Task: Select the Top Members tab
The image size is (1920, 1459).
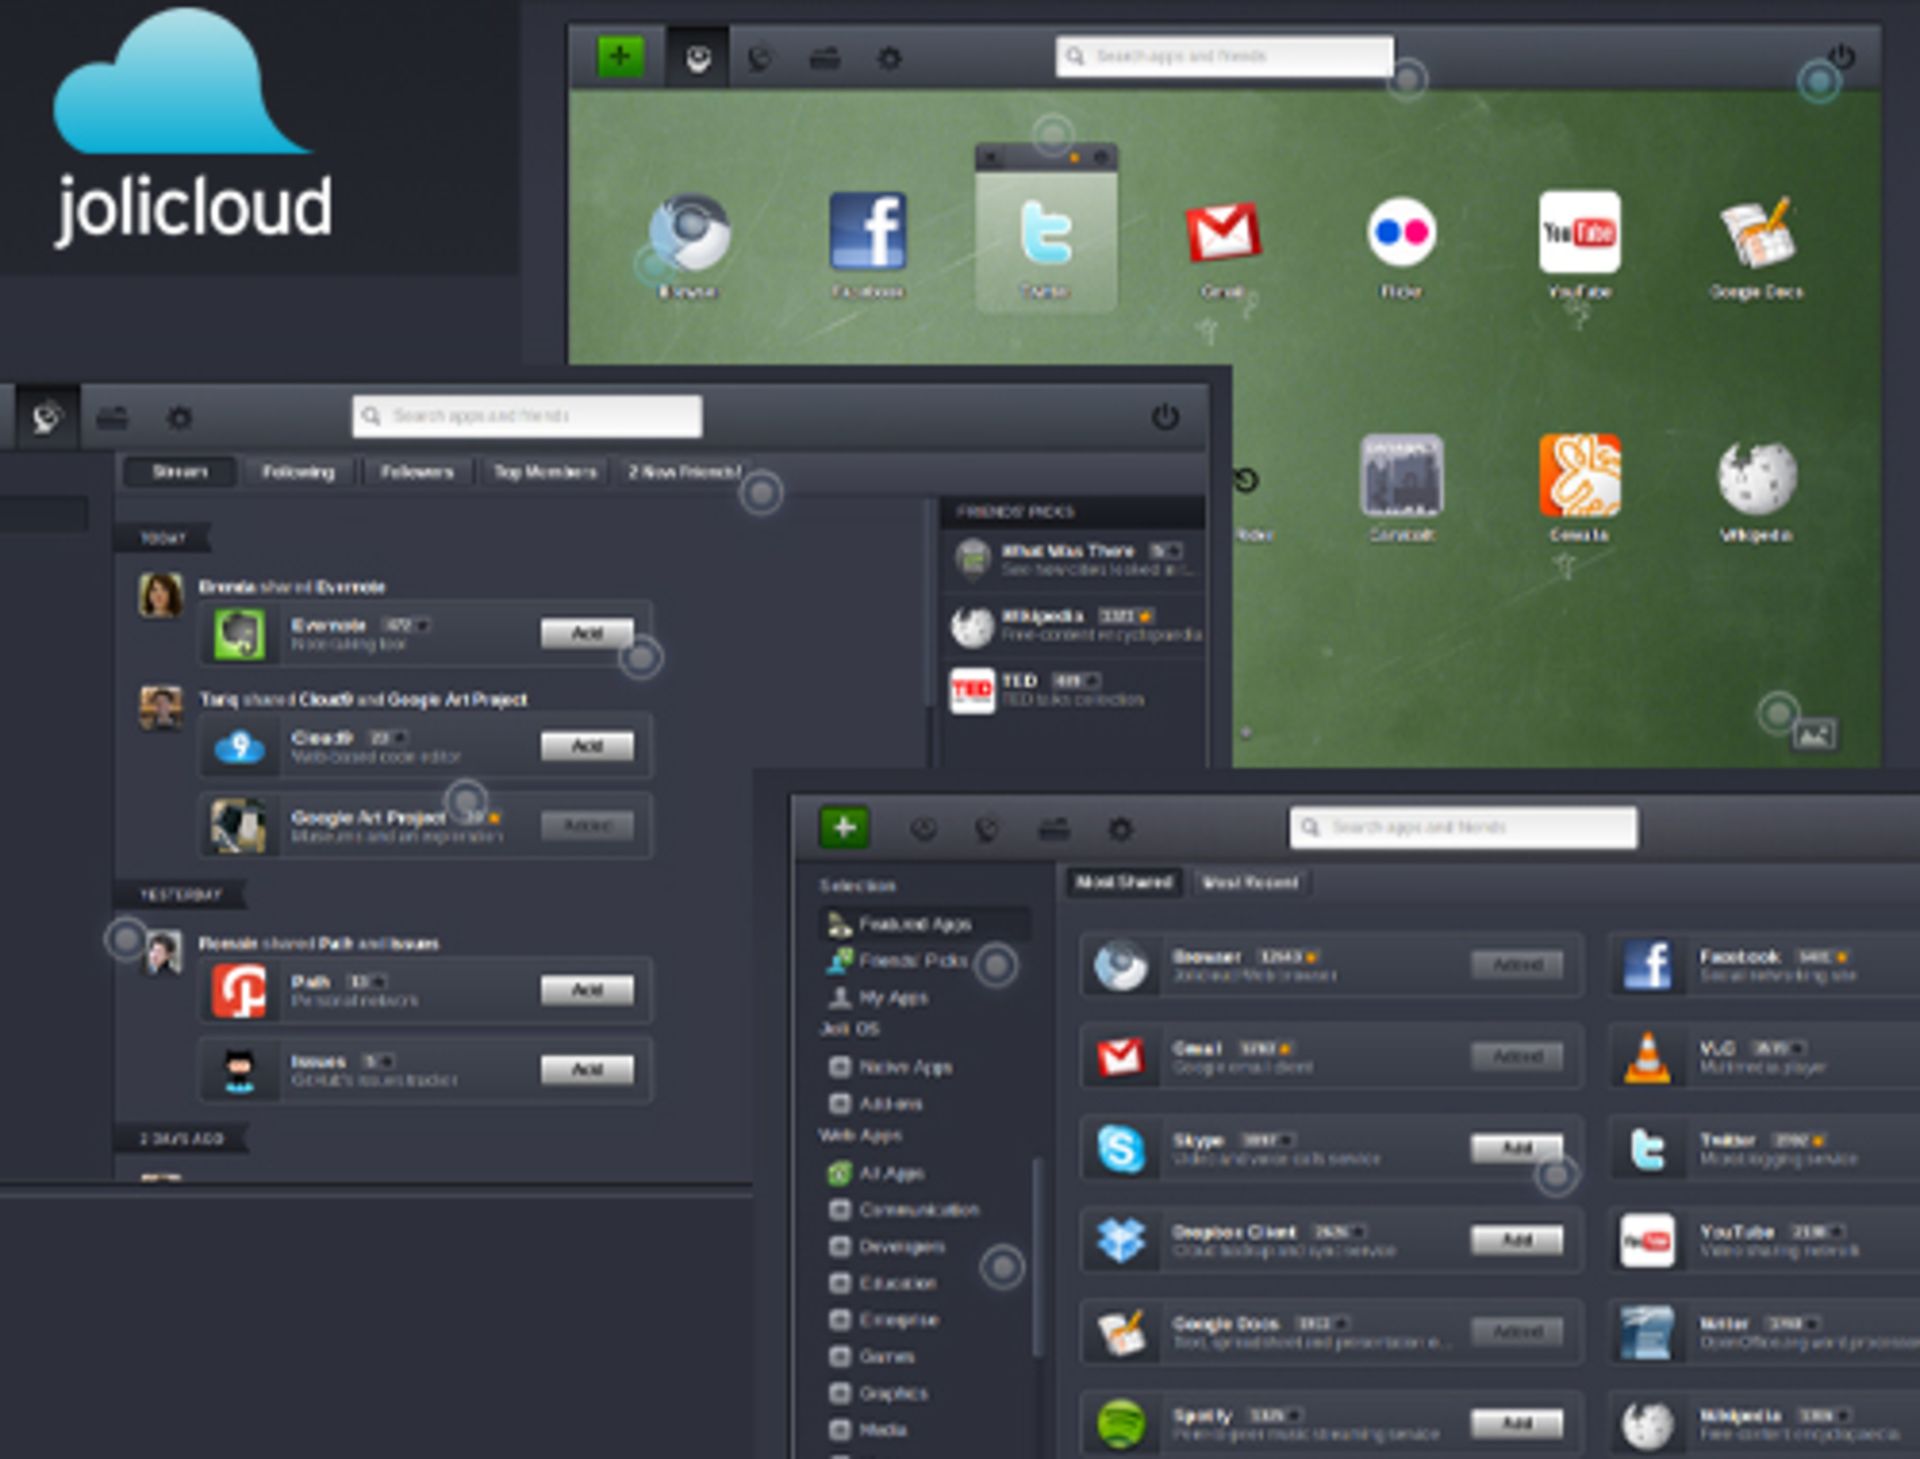Action: point(542,471)
